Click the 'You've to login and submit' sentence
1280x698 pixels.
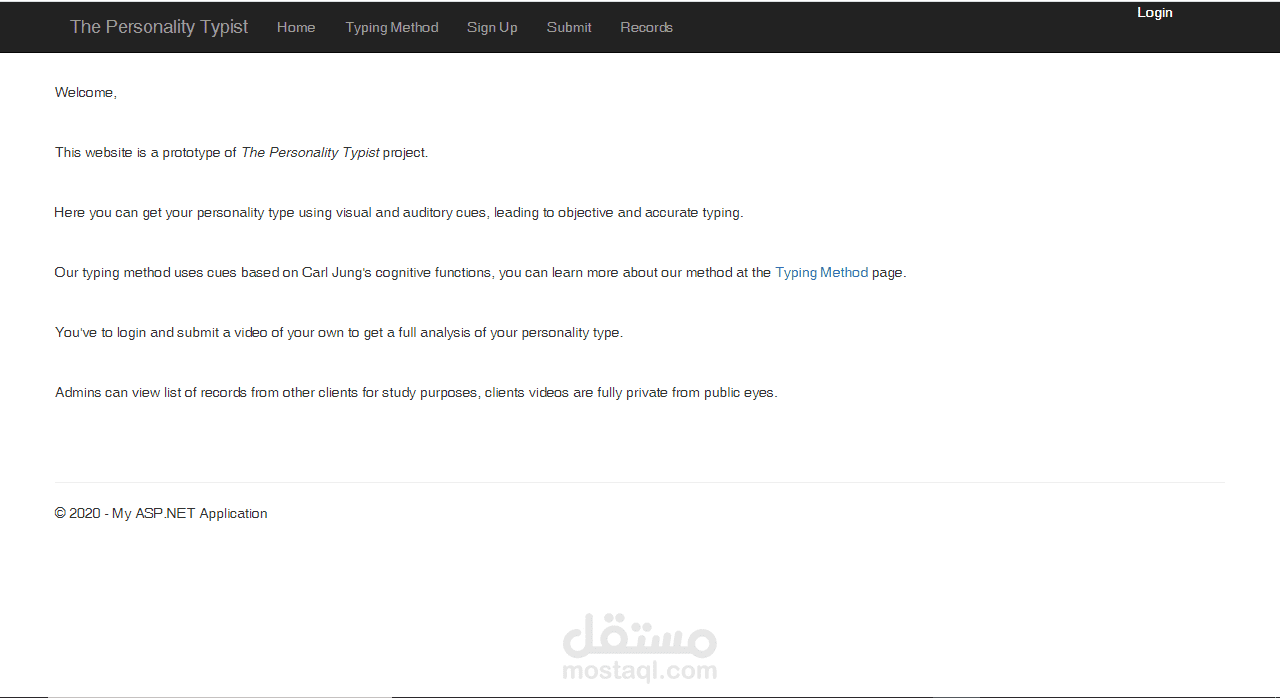[339, 332]
